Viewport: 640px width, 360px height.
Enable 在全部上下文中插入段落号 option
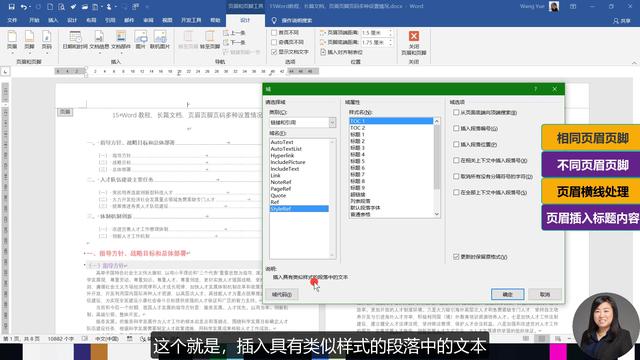456,192
